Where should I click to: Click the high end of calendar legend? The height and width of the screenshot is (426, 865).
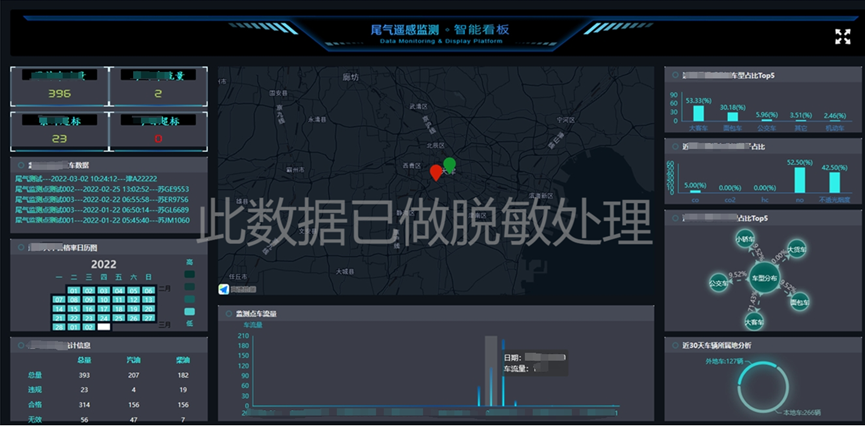pyautogui.click(x=190, y=263)
